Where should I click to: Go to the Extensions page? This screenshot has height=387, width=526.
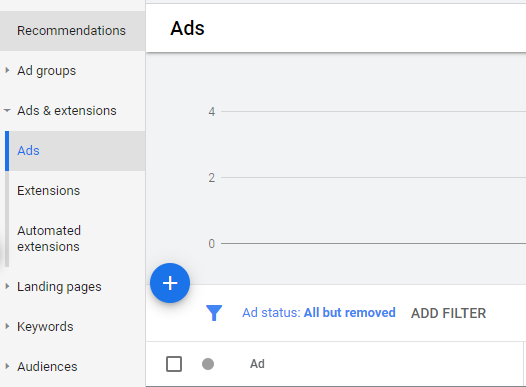(x=49, y=190)
